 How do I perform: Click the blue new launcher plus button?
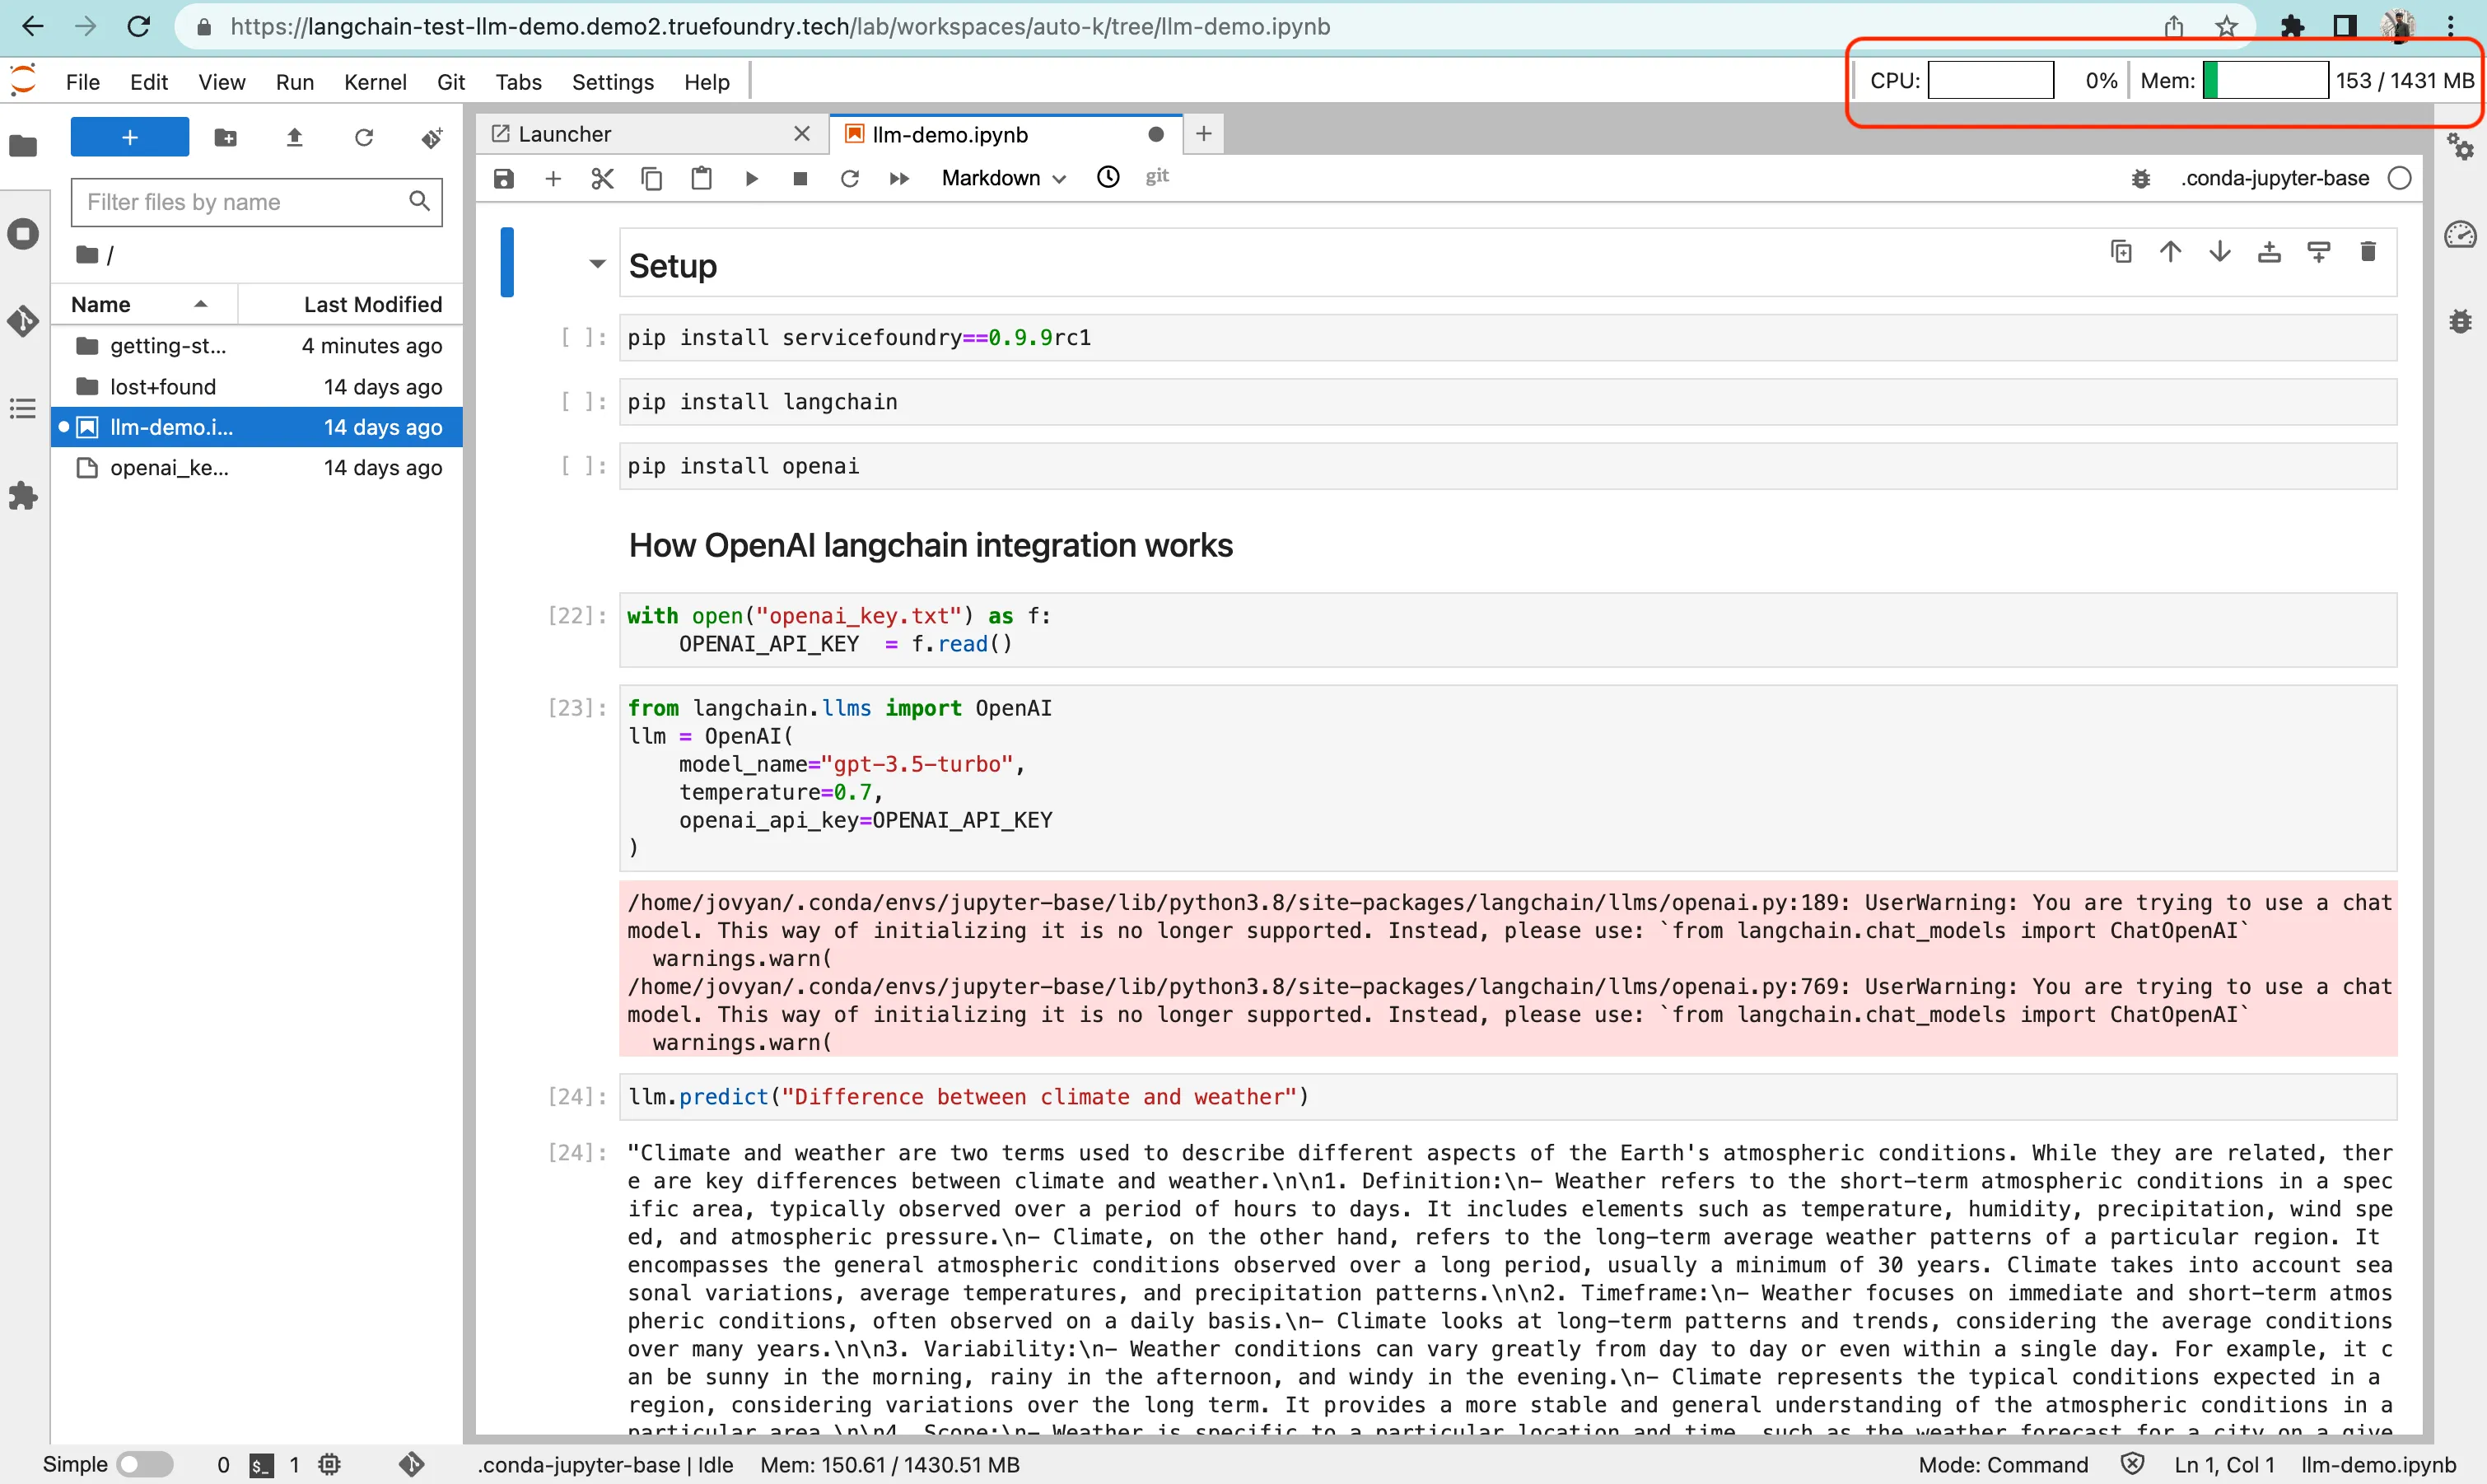point(129,137)
